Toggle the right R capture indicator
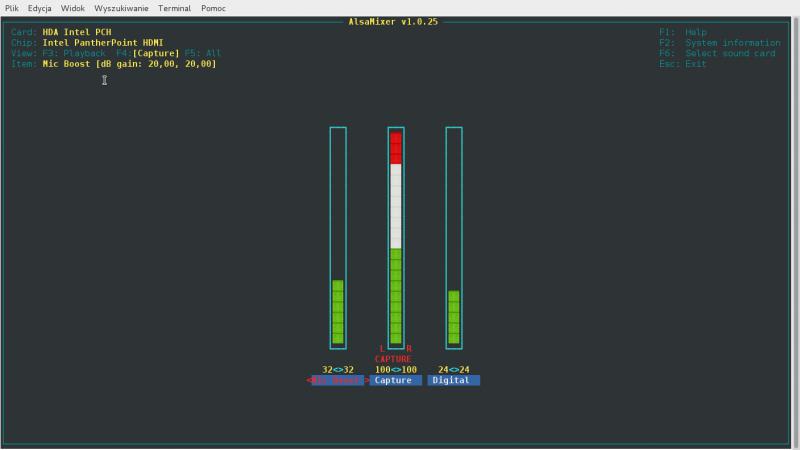 [409, 348]
